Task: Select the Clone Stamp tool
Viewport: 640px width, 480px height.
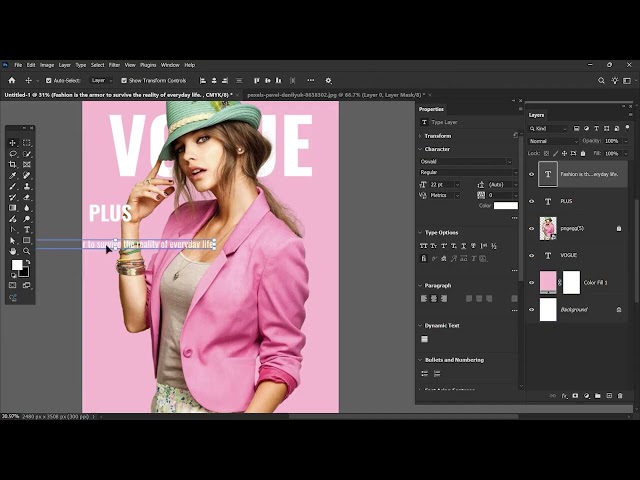Action: point(27,187)
